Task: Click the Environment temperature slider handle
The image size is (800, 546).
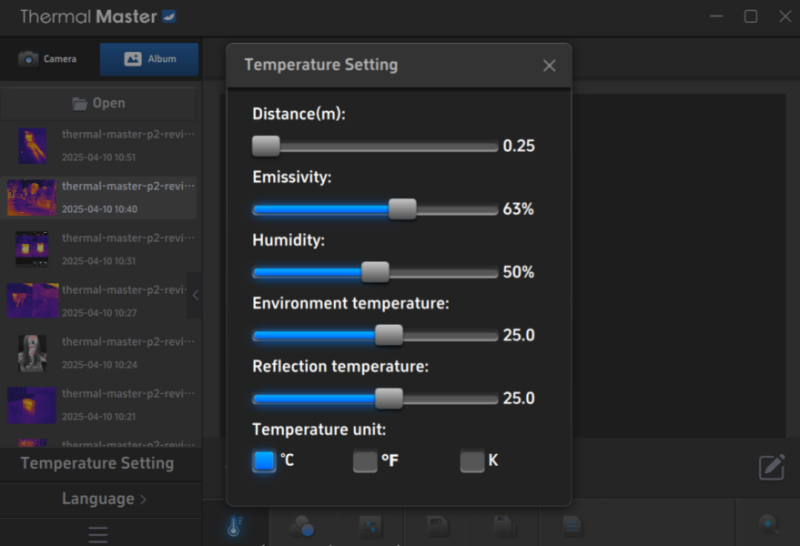Action: tap(389, 336)
